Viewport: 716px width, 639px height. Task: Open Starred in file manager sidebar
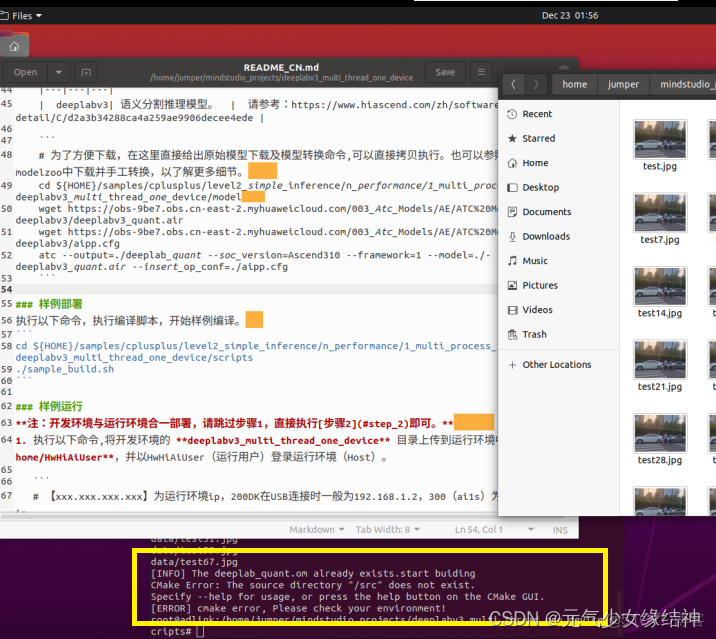[x=559, y=138]
